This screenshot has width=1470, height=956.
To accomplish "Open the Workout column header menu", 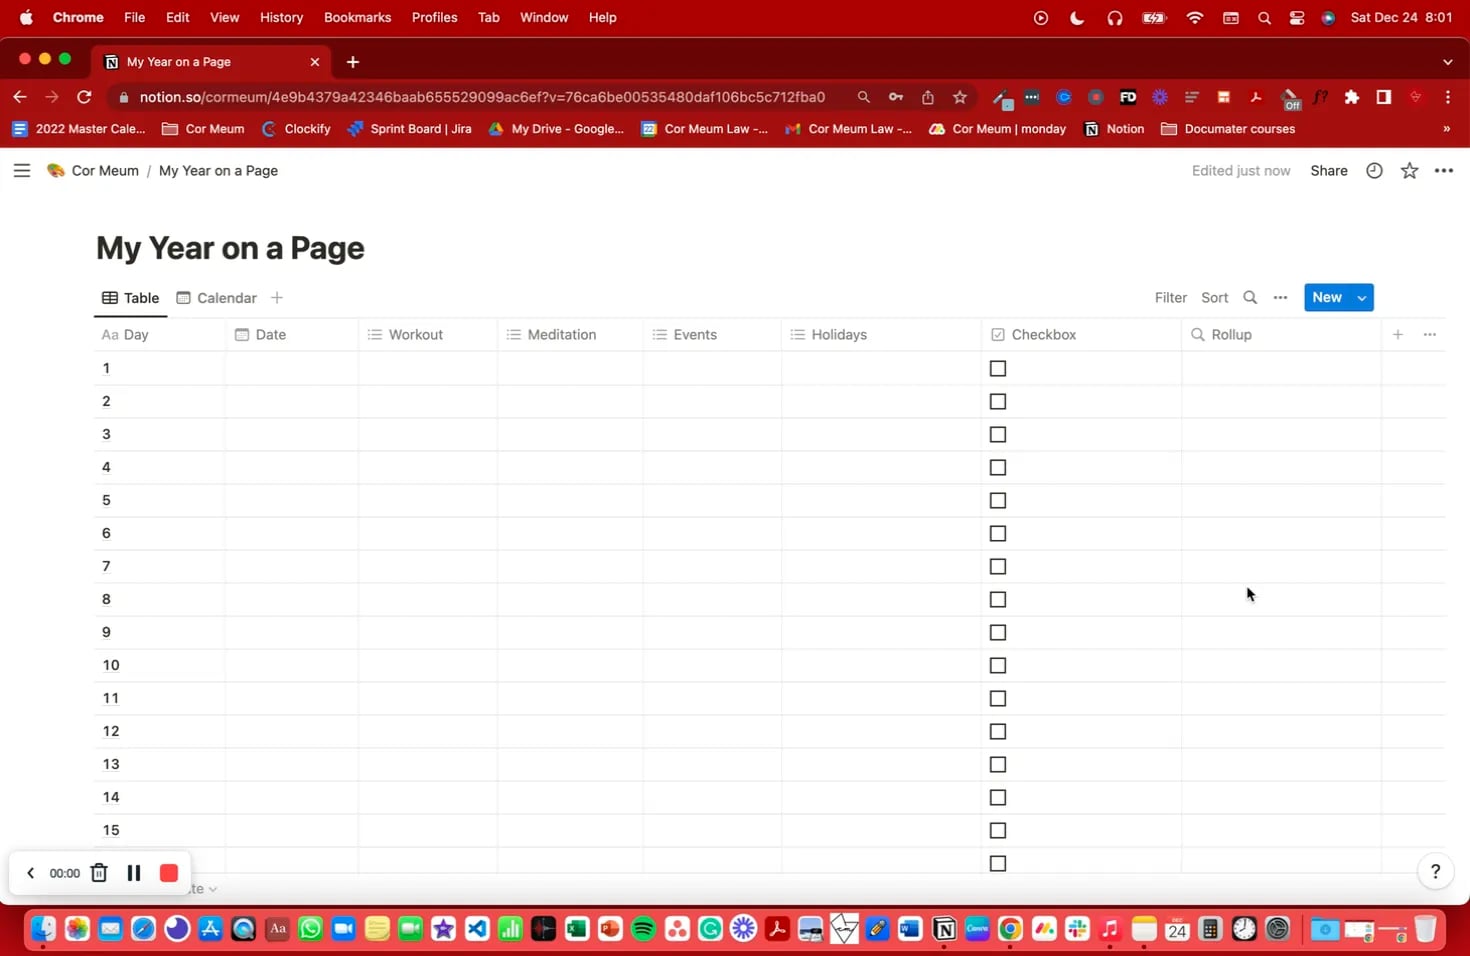I will click(x=428, y=335).
